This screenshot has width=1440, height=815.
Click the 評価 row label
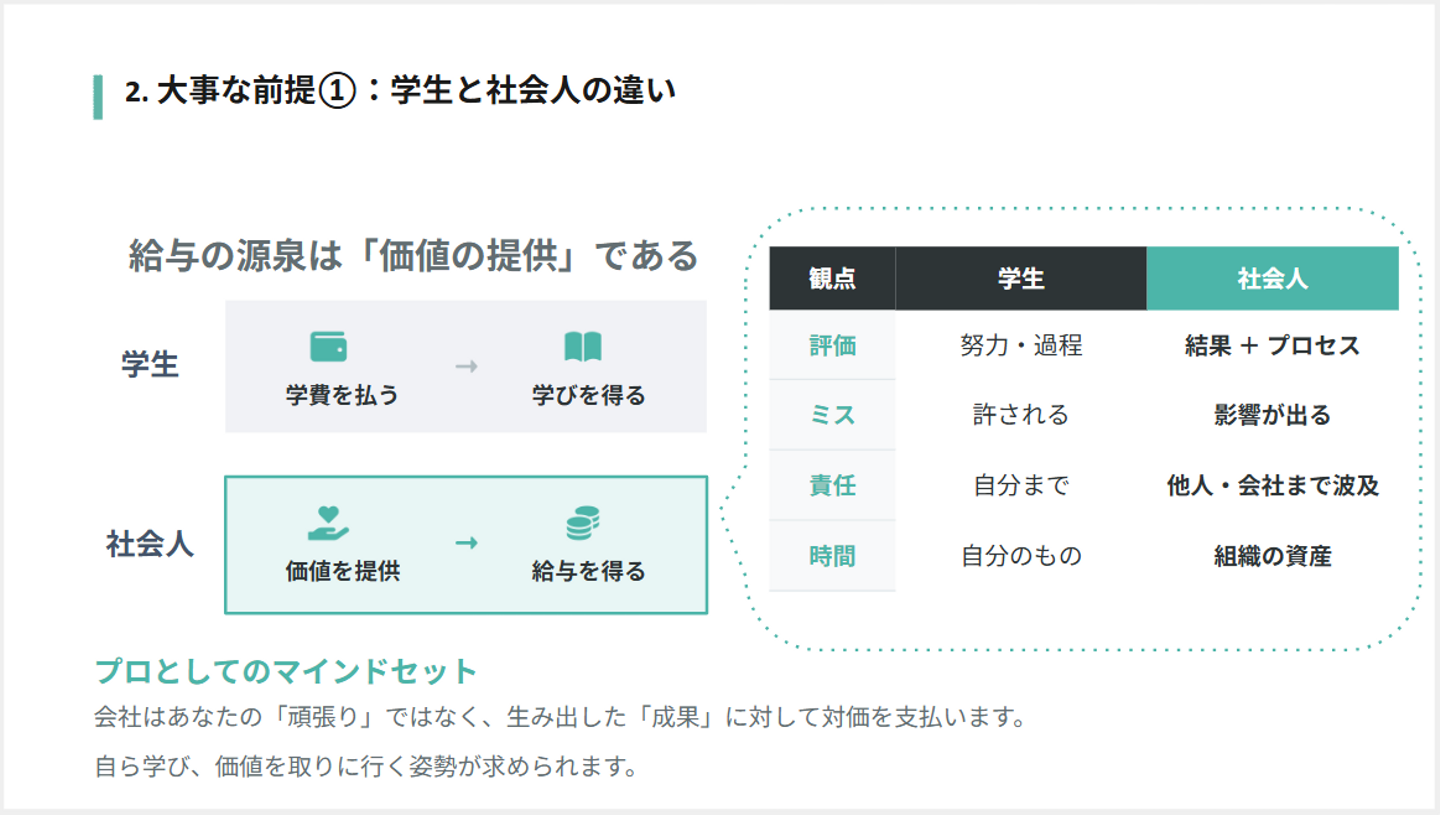(x=832, y=345)
